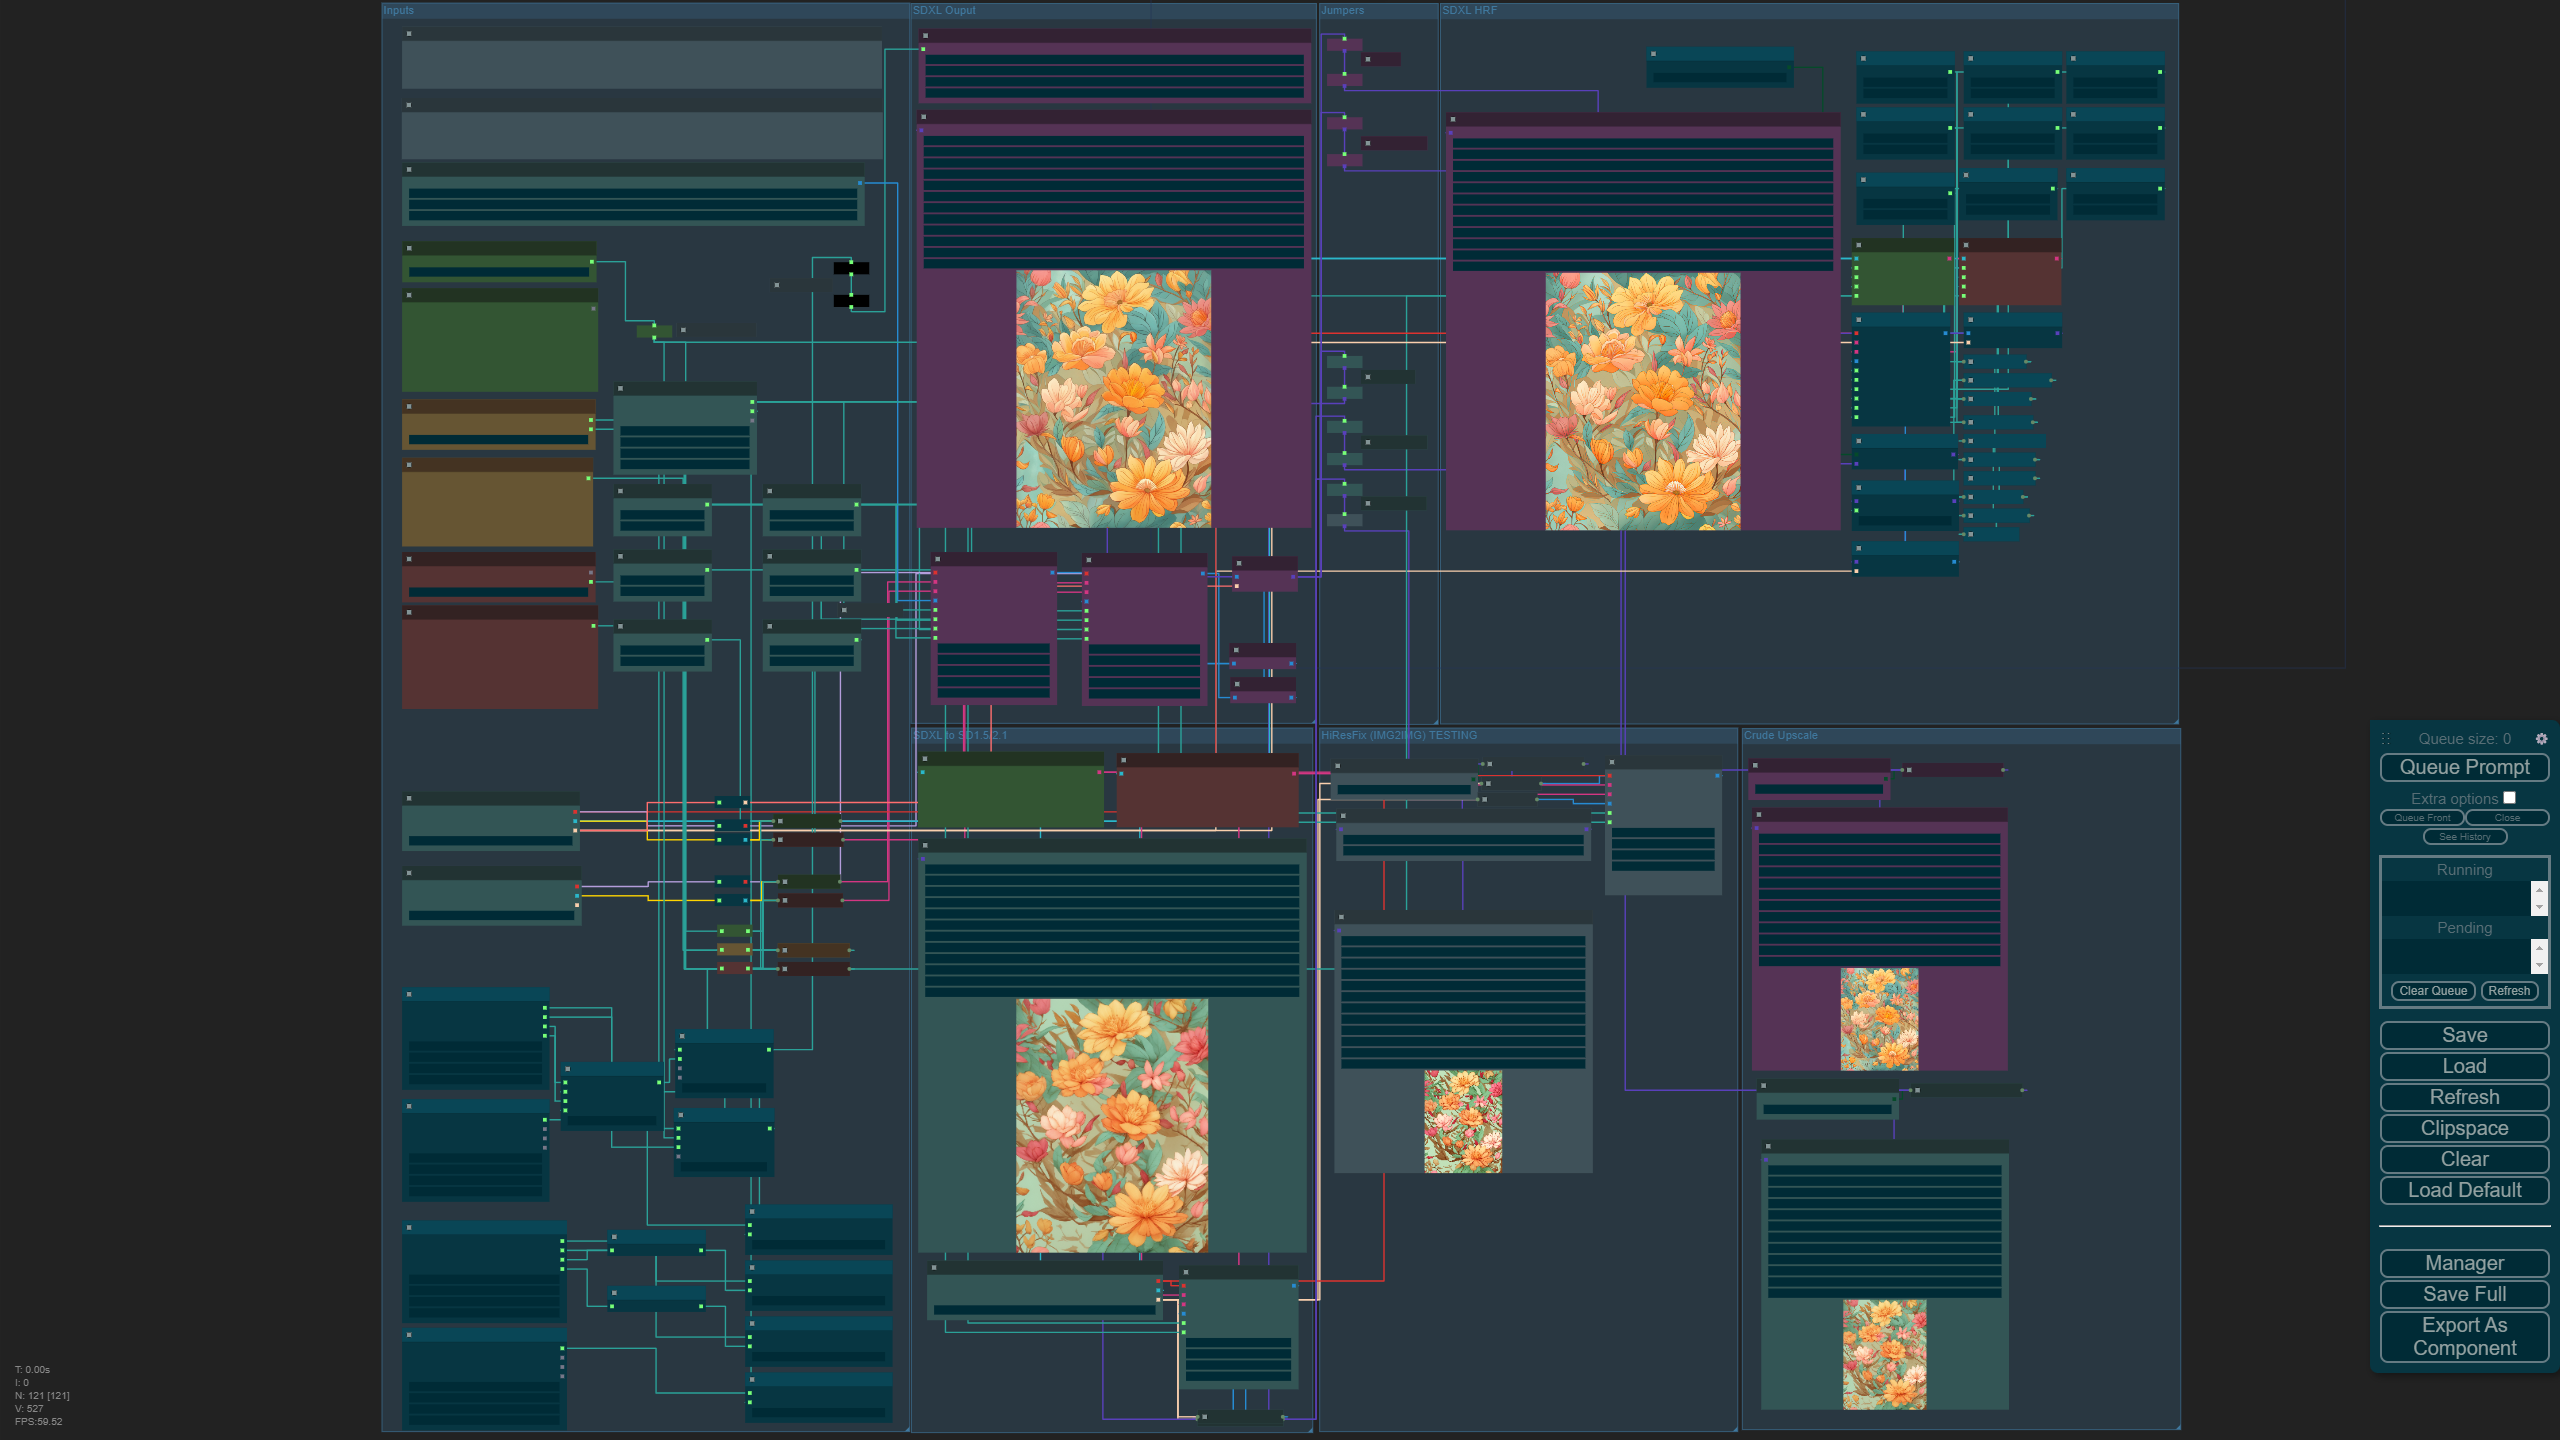2560x1440 pixels.
Task: Click the small HiResFix TESTING flower preview
Action: click(1462, 1121)
